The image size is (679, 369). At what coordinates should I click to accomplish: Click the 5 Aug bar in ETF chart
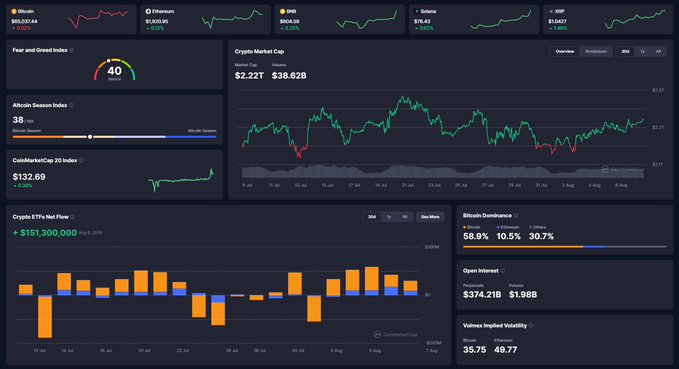click(372, 281)
